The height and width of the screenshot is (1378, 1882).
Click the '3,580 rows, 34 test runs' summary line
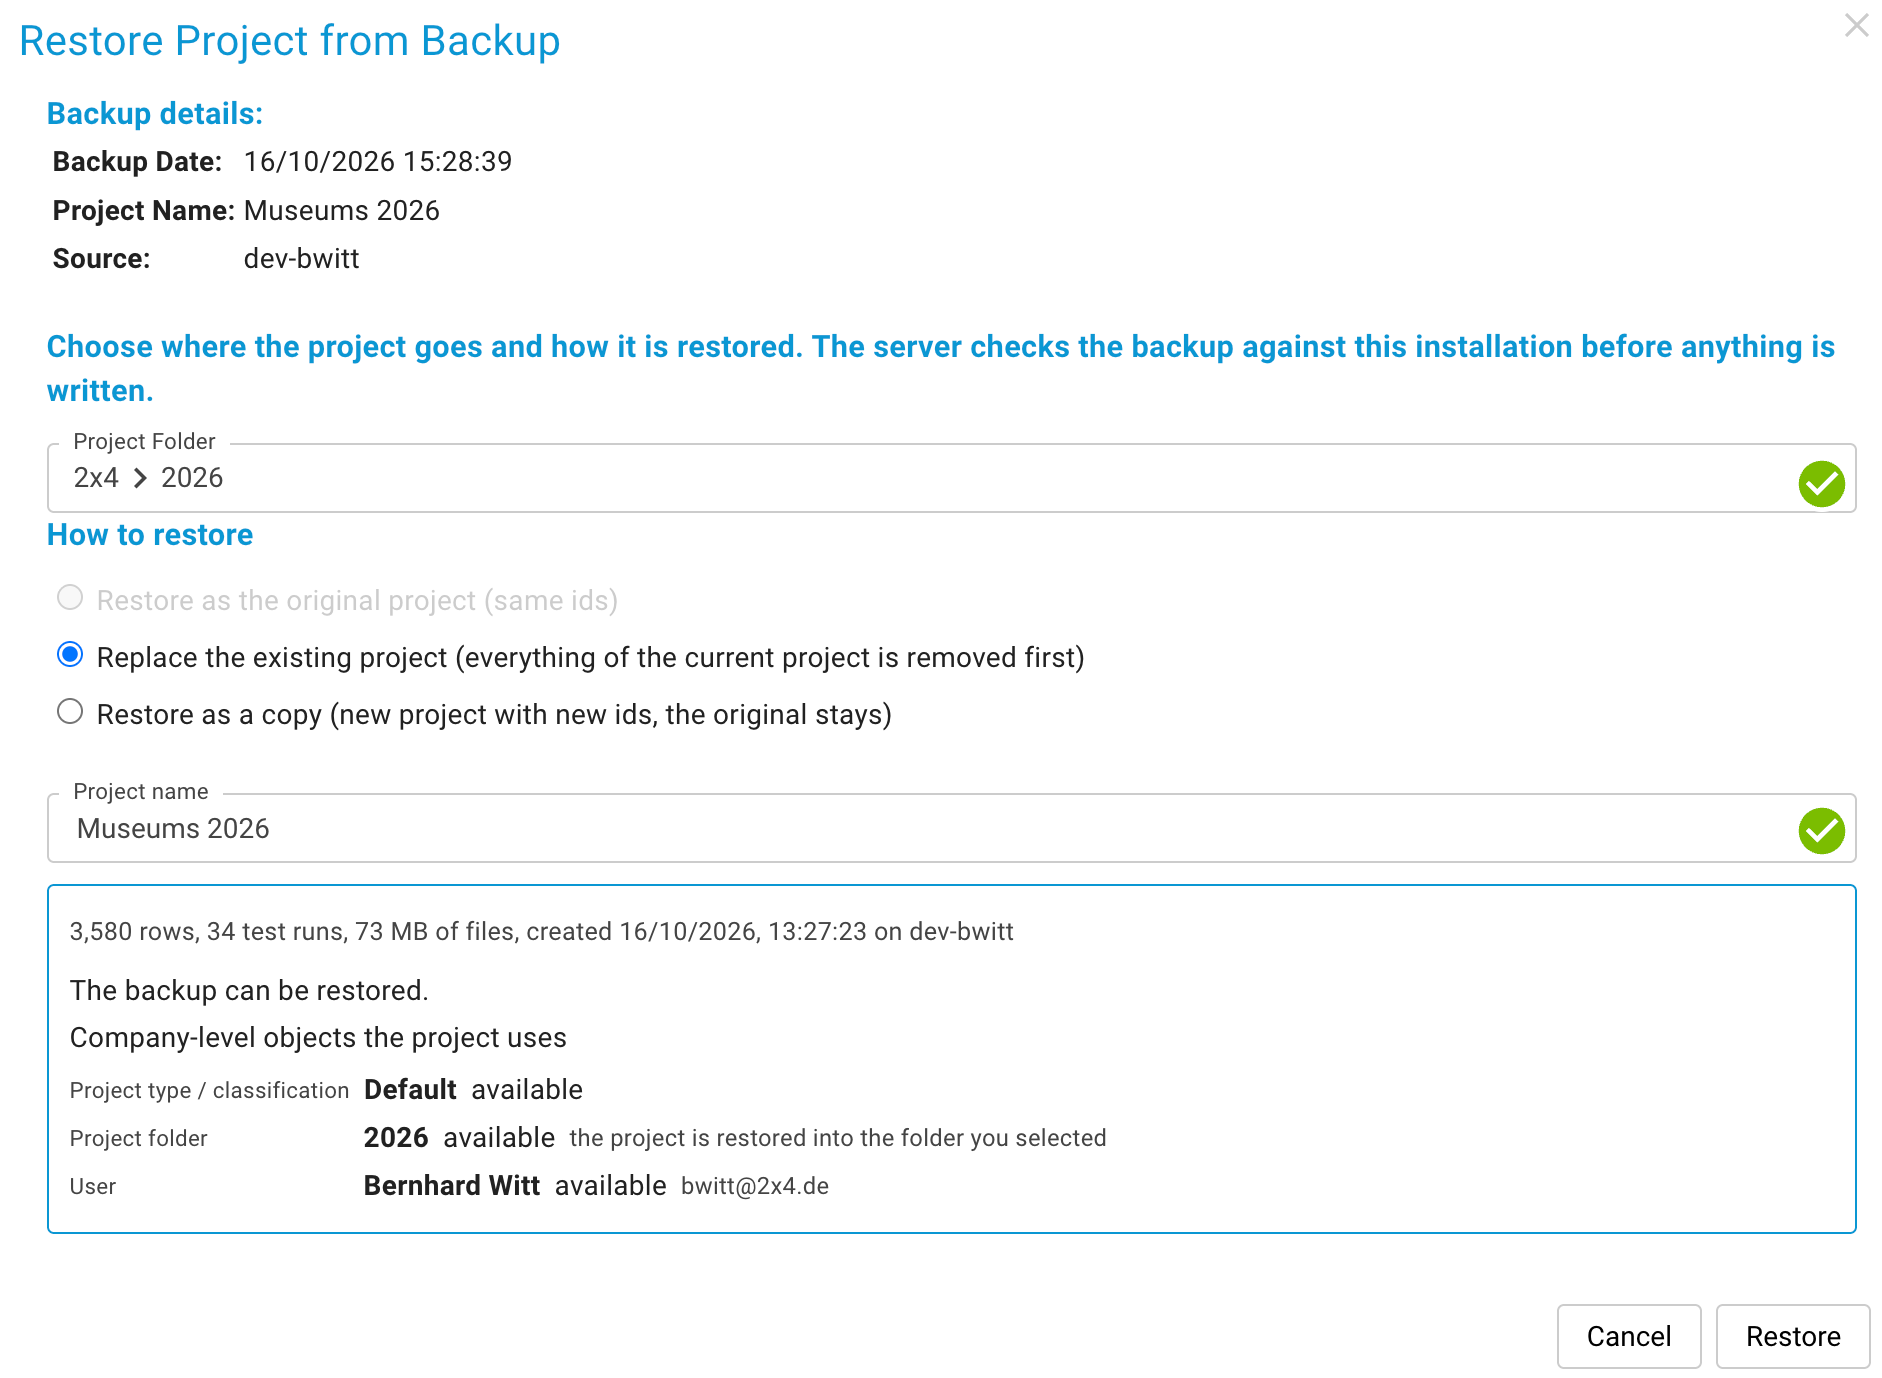click(541, 932)
